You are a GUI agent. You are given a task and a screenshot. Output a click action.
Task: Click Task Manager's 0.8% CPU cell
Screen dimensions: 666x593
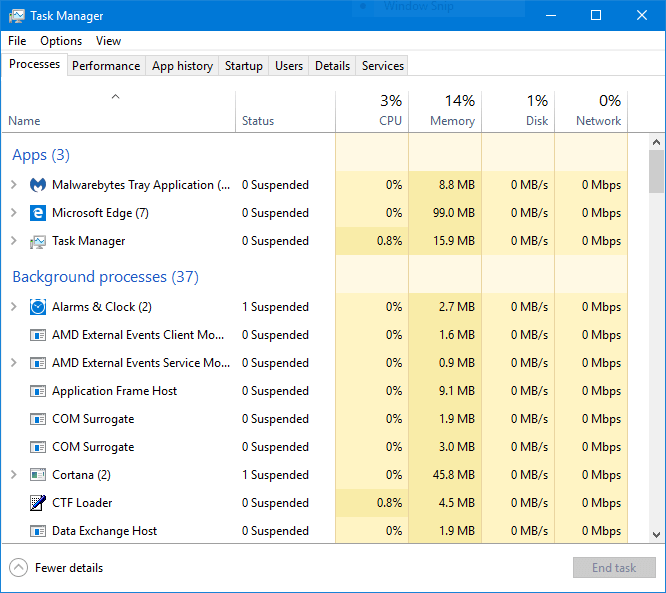click(372, 241)
